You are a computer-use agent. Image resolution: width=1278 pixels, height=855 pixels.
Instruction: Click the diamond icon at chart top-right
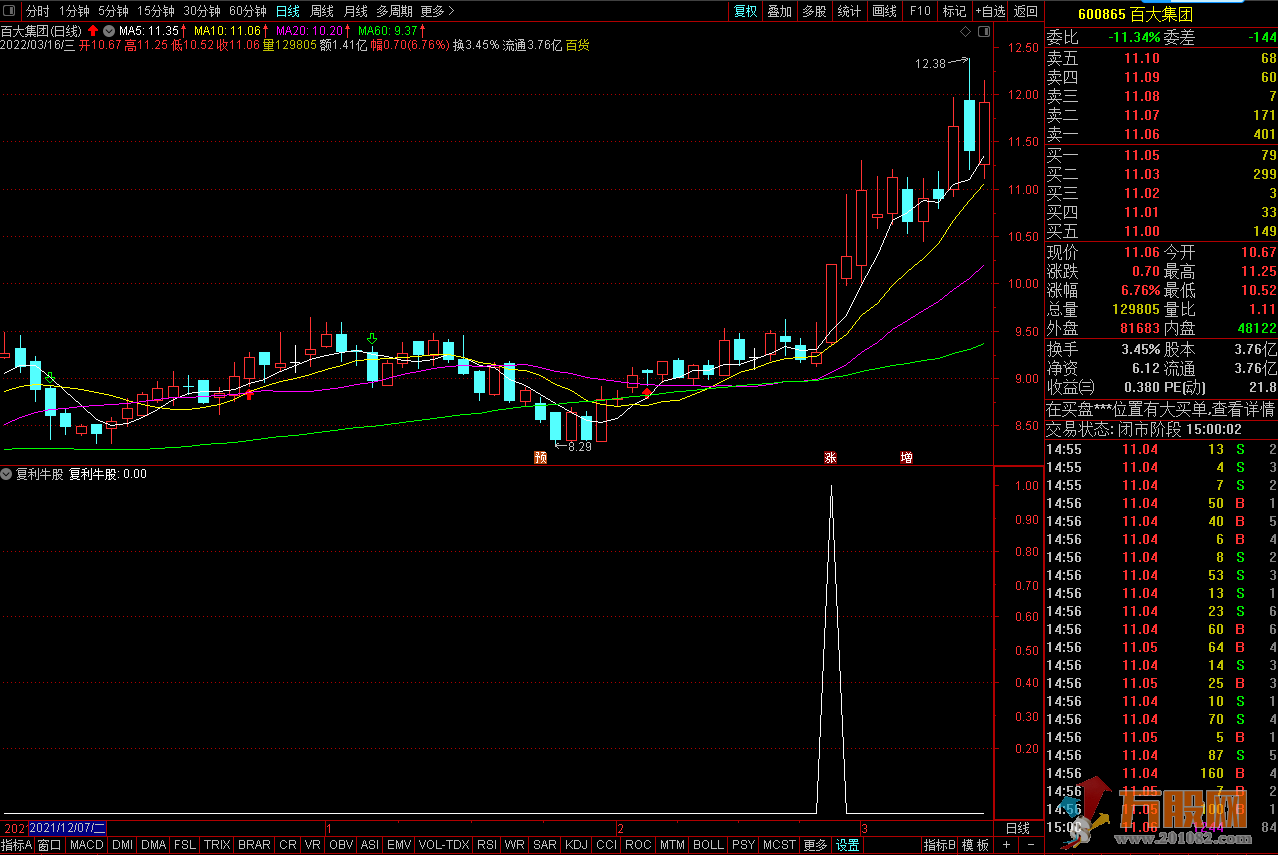(x=966, y=32)
